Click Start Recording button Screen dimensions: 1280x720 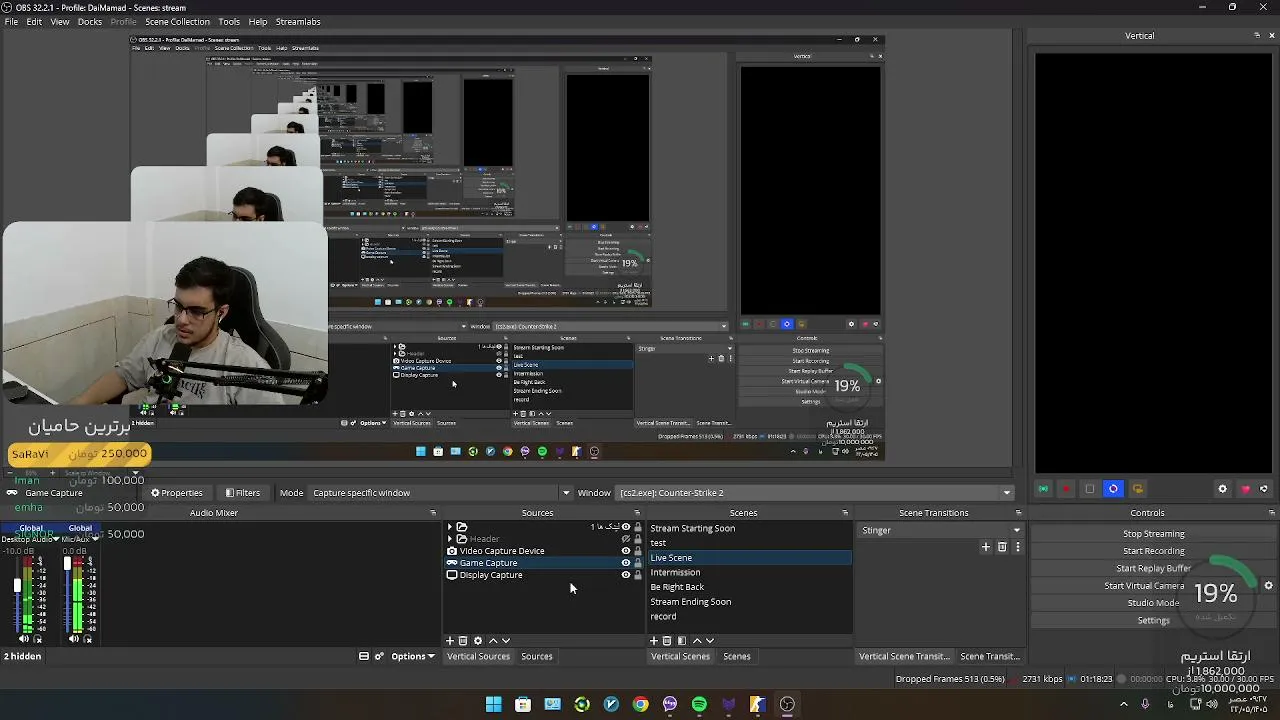click(1153, 551)
